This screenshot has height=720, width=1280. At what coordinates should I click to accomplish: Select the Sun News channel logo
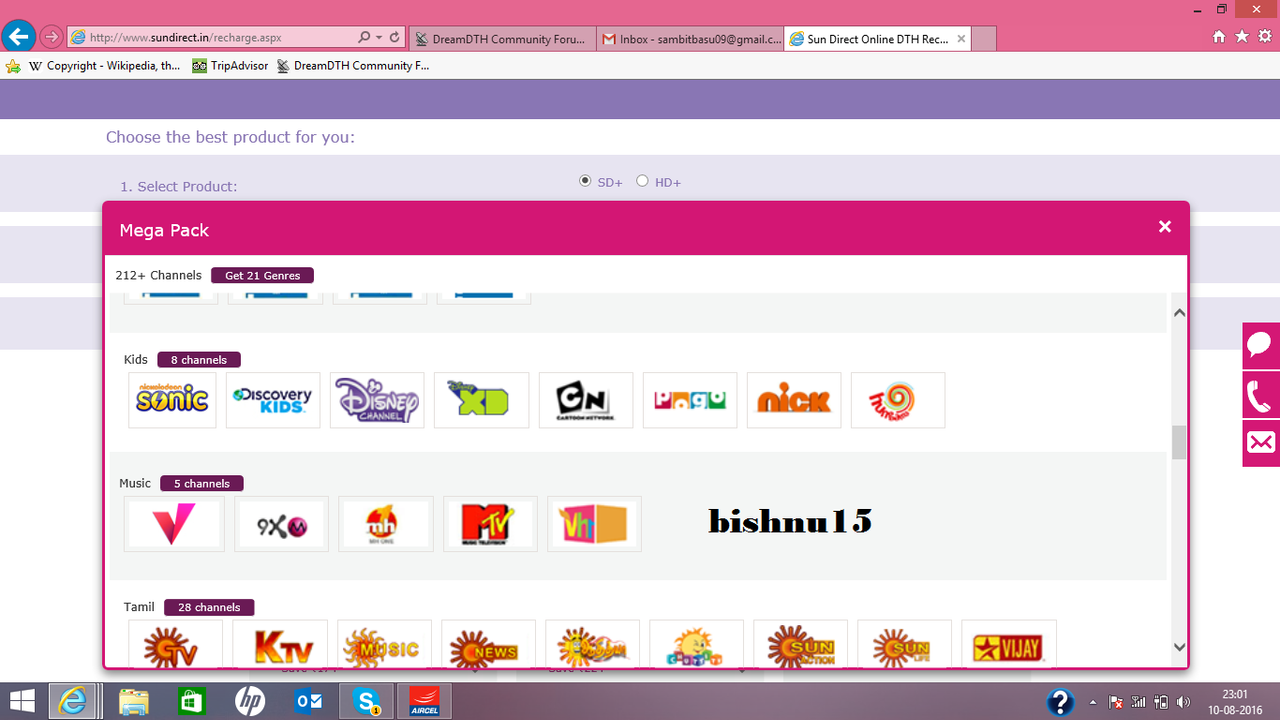[x=488, y=643]
